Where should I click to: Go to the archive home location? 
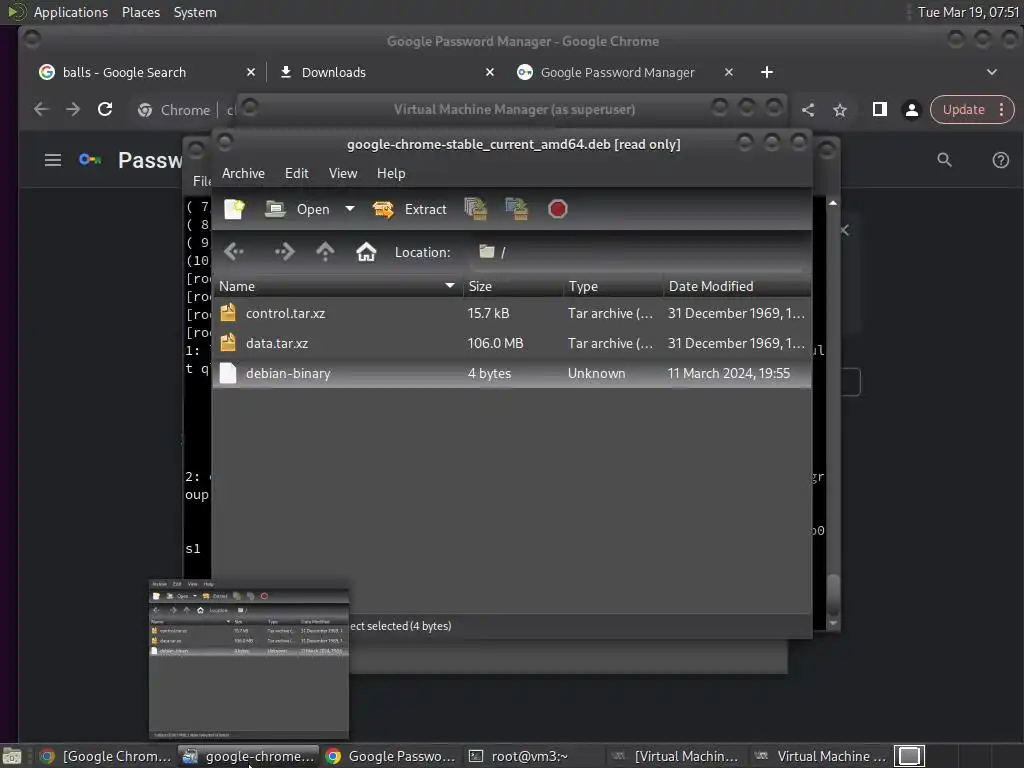pos(366,251)
